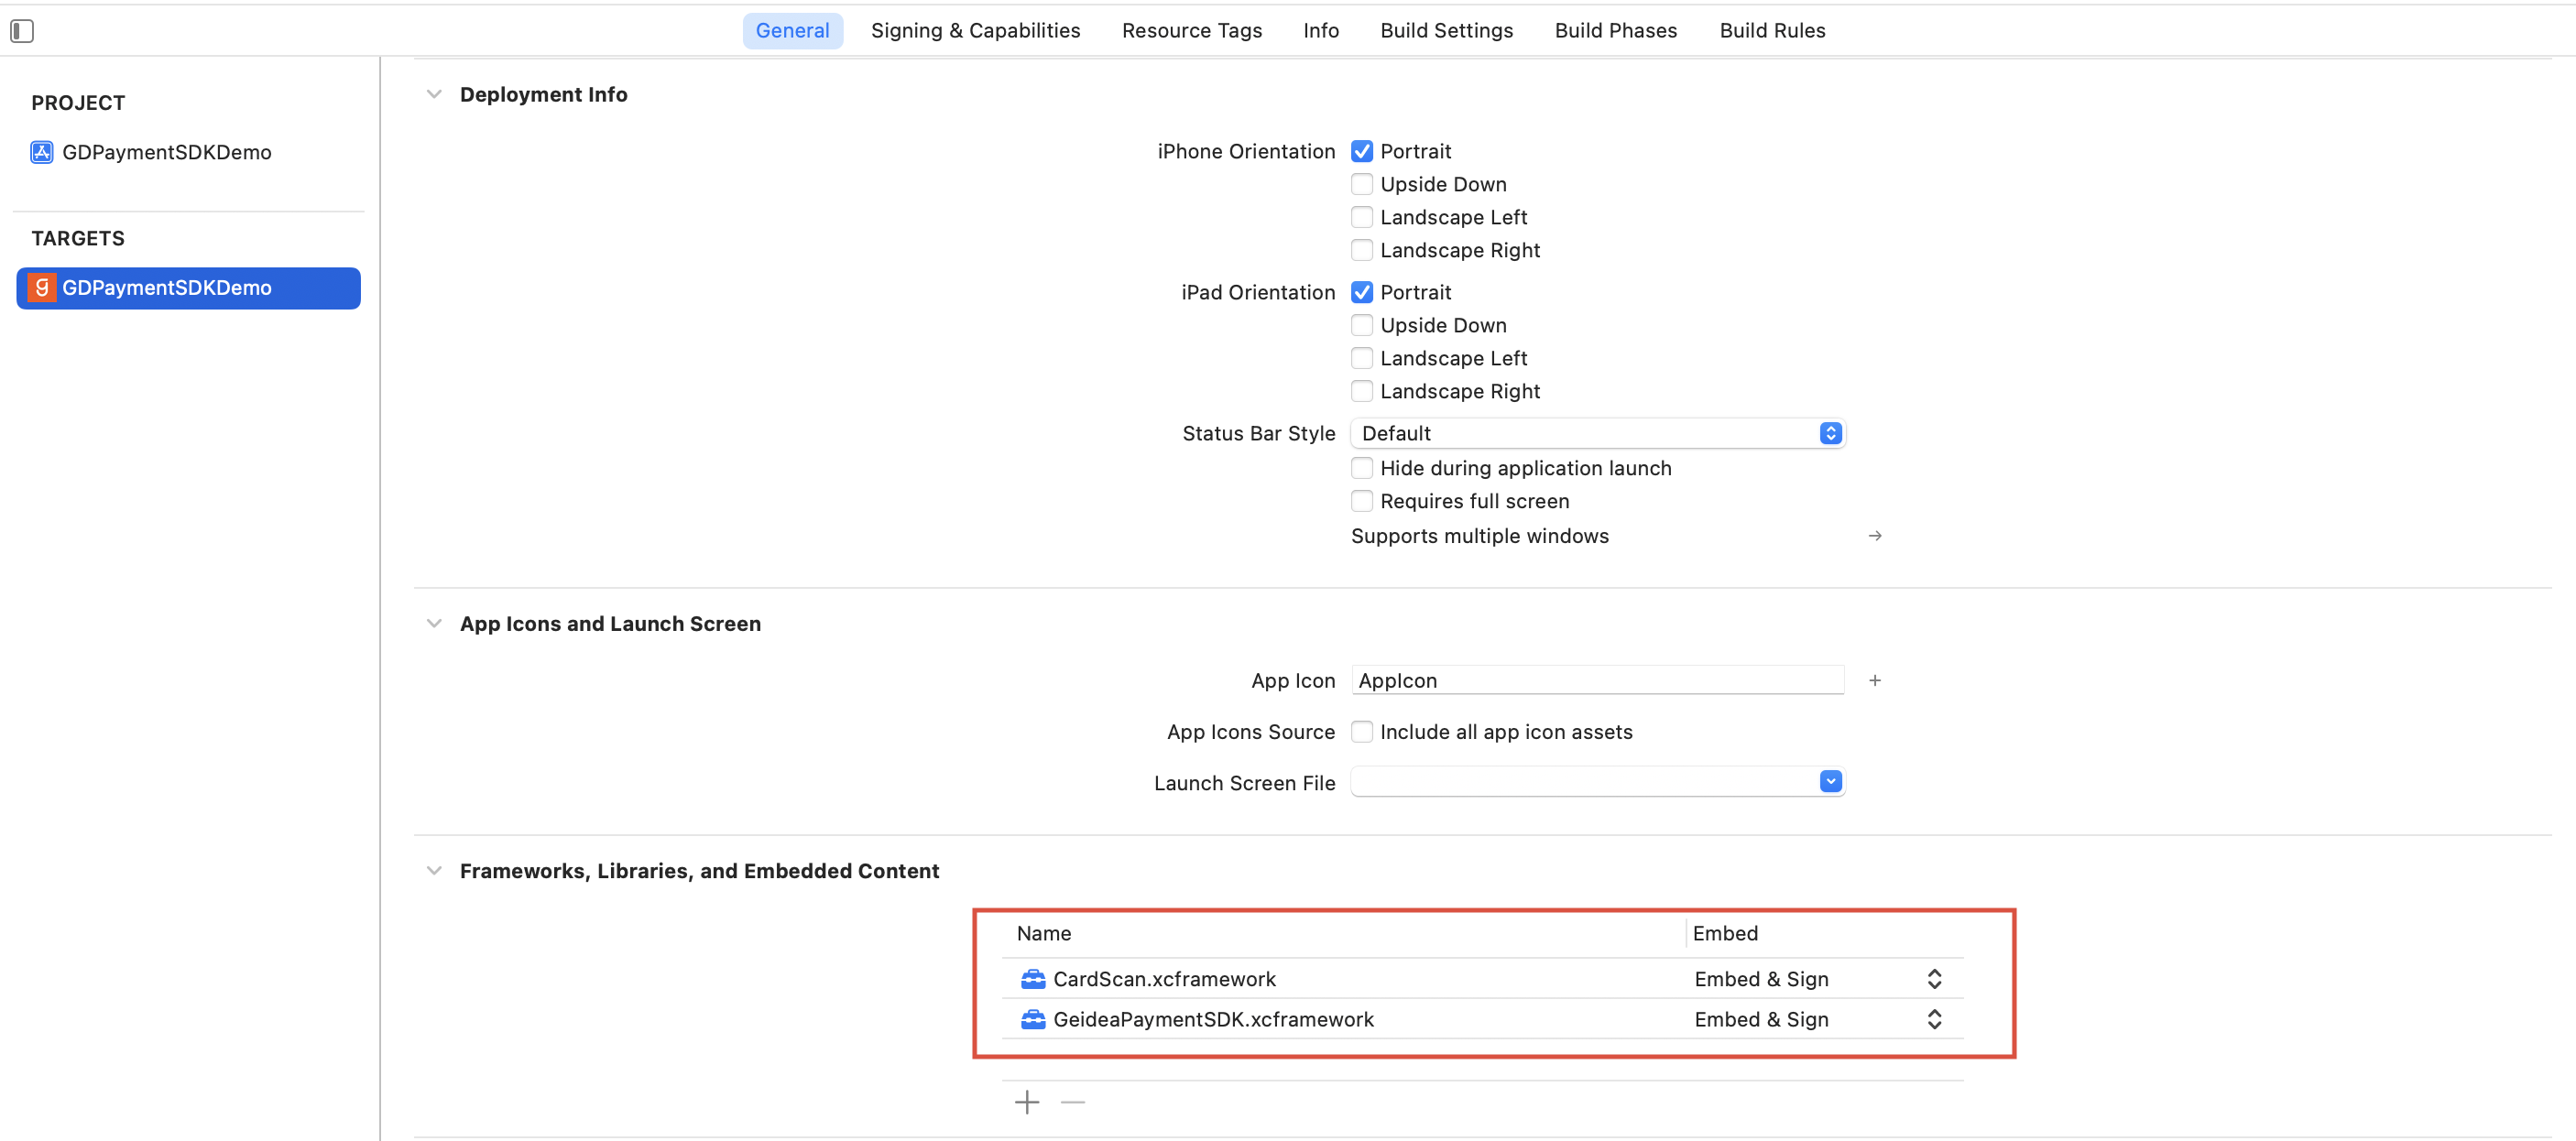Enable iPhone Landscape Left orientation
This screenshot has height=1141, width=2576.
[1361, 217]
